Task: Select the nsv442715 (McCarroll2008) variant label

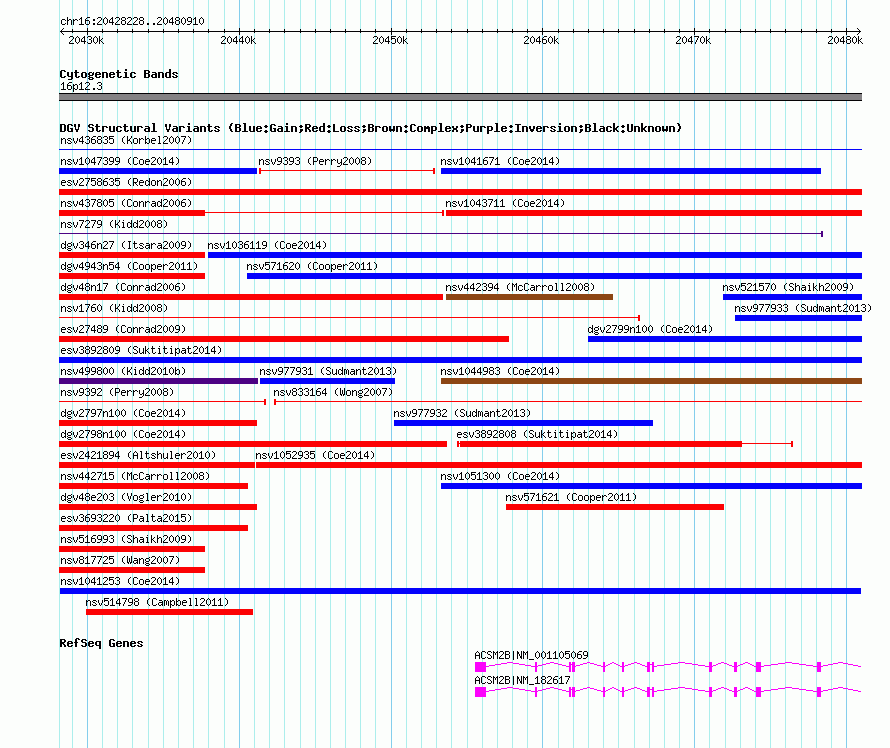Action: 135,476
